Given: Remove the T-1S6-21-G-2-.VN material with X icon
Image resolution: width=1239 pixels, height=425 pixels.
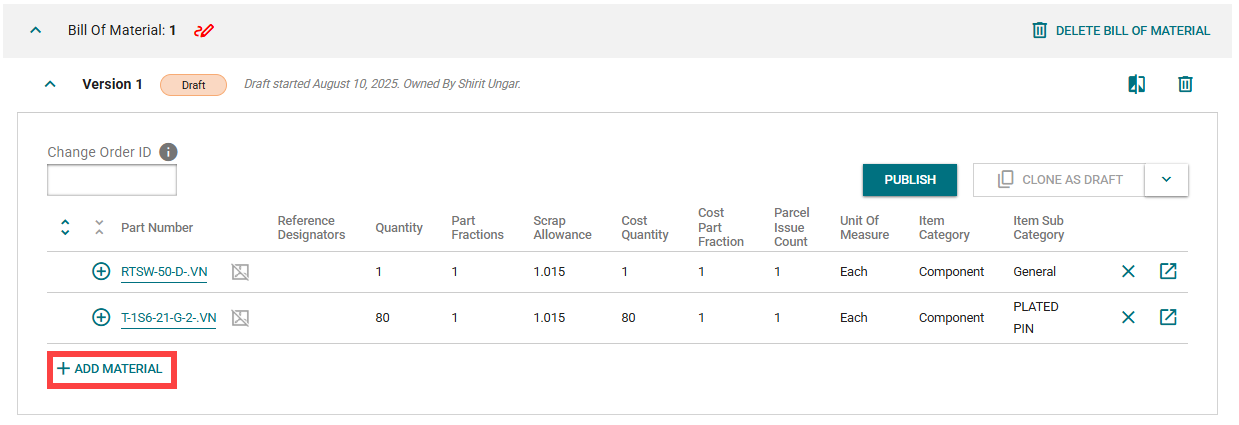Looking at the screenshot, I should 1128,317.
